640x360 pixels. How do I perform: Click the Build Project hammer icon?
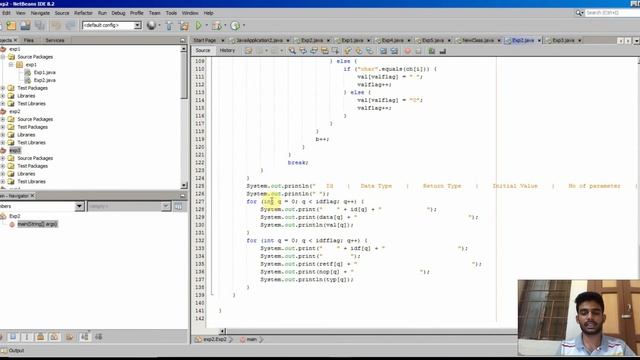(x=169, y=25)
